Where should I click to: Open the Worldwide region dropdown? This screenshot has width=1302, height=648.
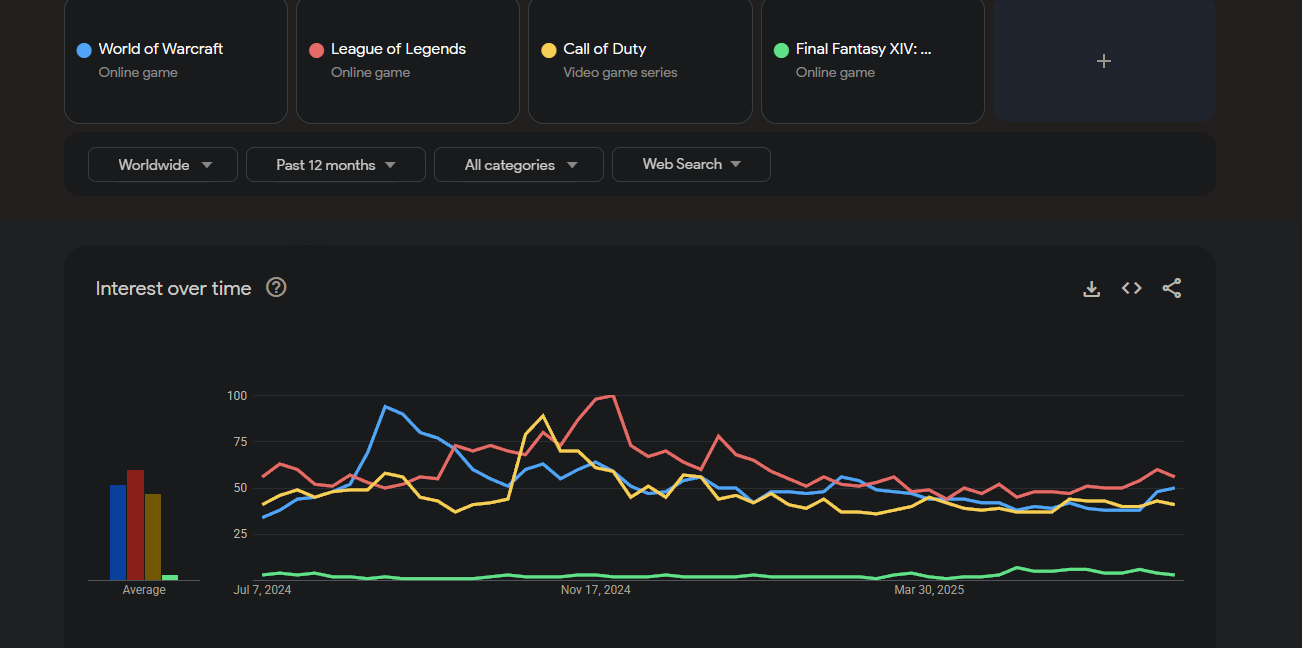click(x=163, y=165)
